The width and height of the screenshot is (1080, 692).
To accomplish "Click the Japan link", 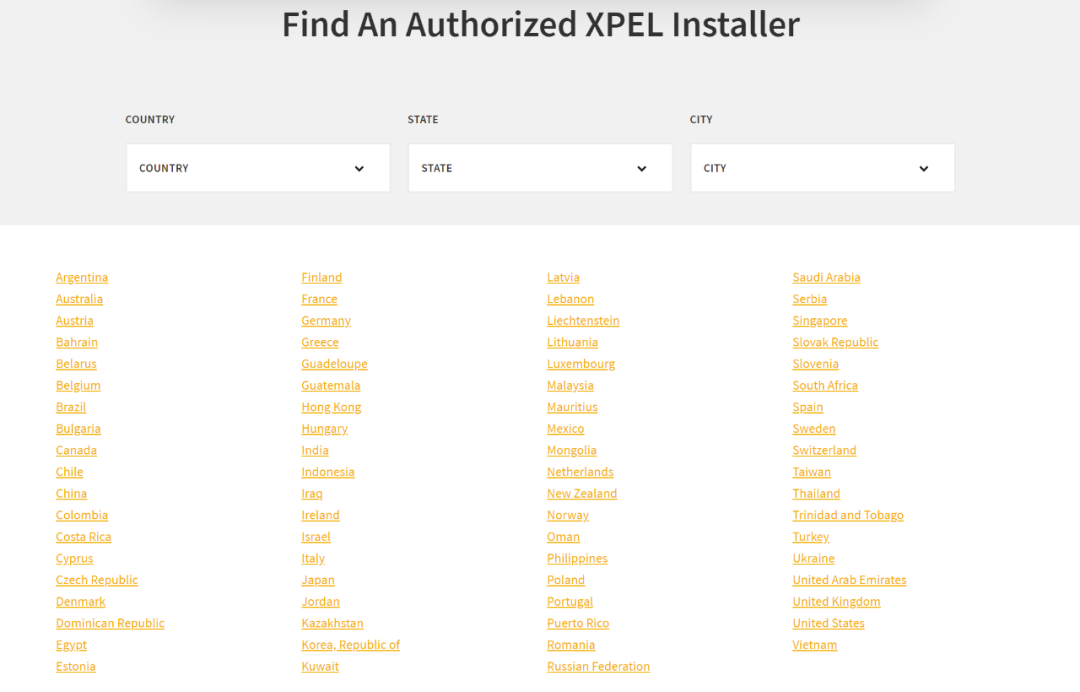I will 318,580.
